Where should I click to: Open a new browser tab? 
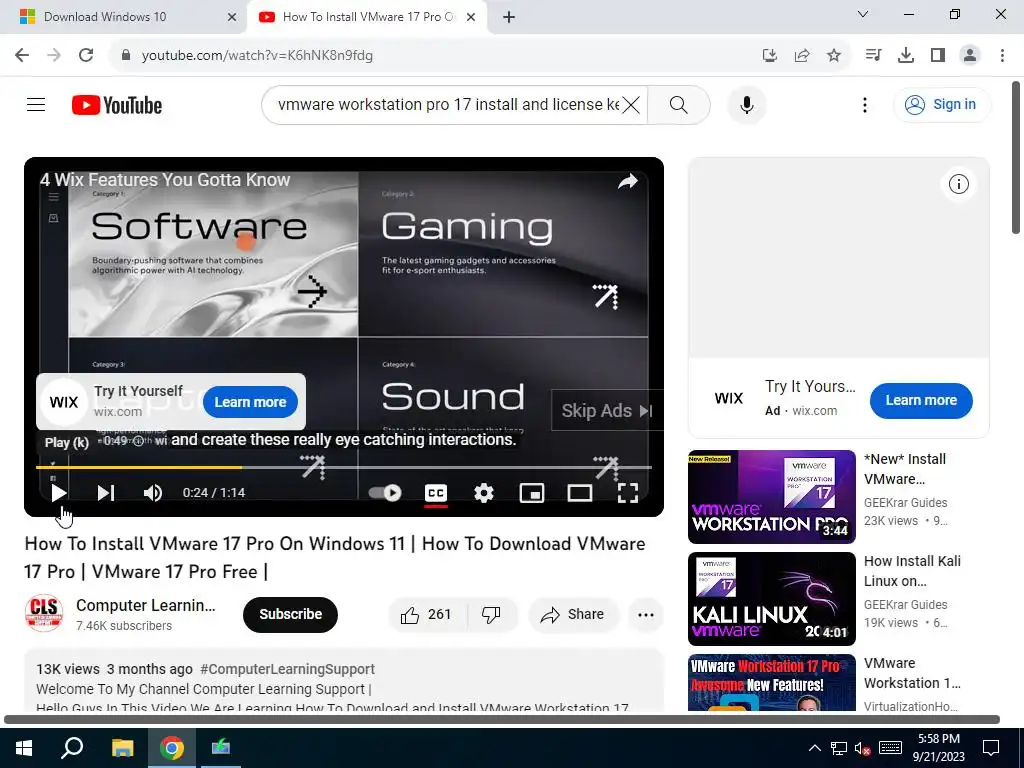(509, 17)
